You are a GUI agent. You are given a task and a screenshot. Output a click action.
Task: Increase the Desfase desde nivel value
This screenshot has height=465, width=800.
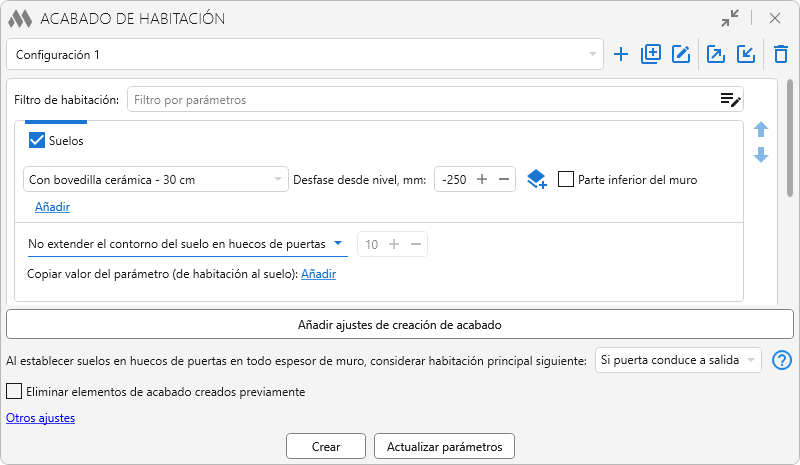pos(482,180)
